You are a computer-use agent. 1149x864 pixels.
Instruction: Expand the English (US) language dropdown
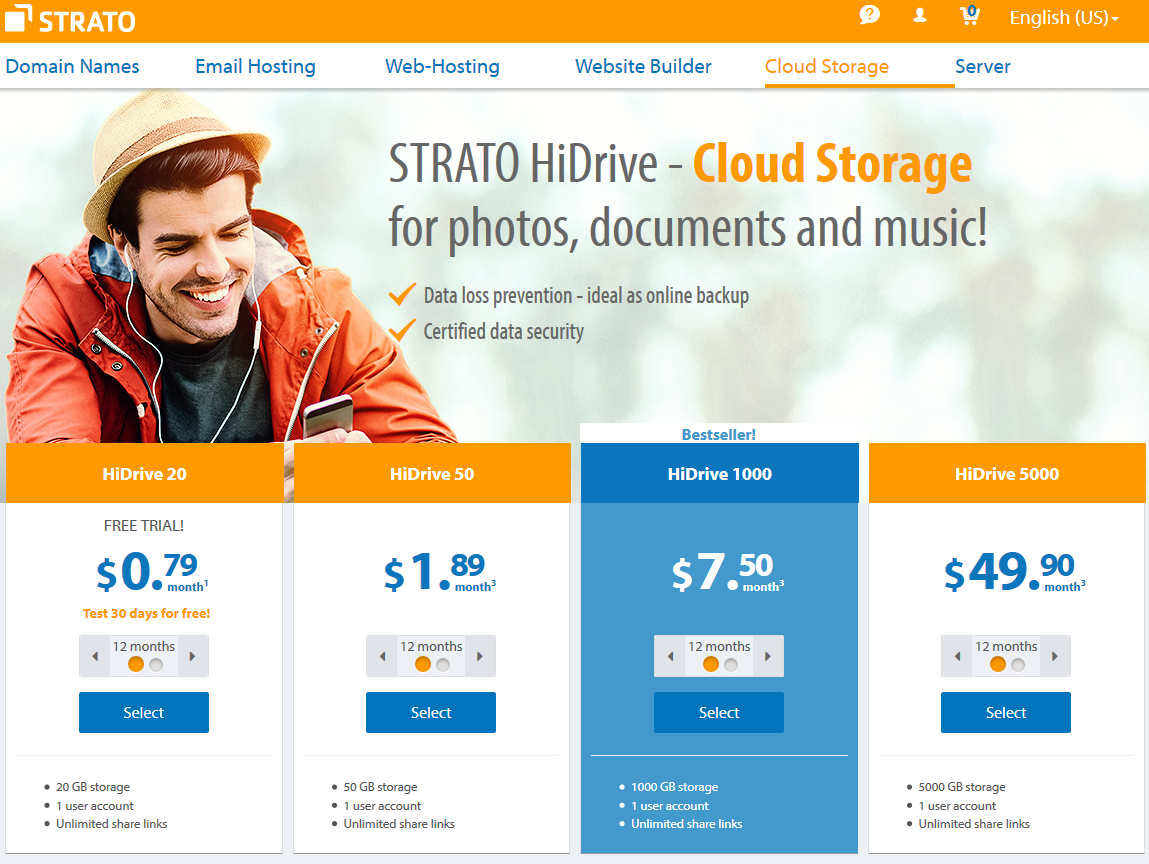[1064, 18]
